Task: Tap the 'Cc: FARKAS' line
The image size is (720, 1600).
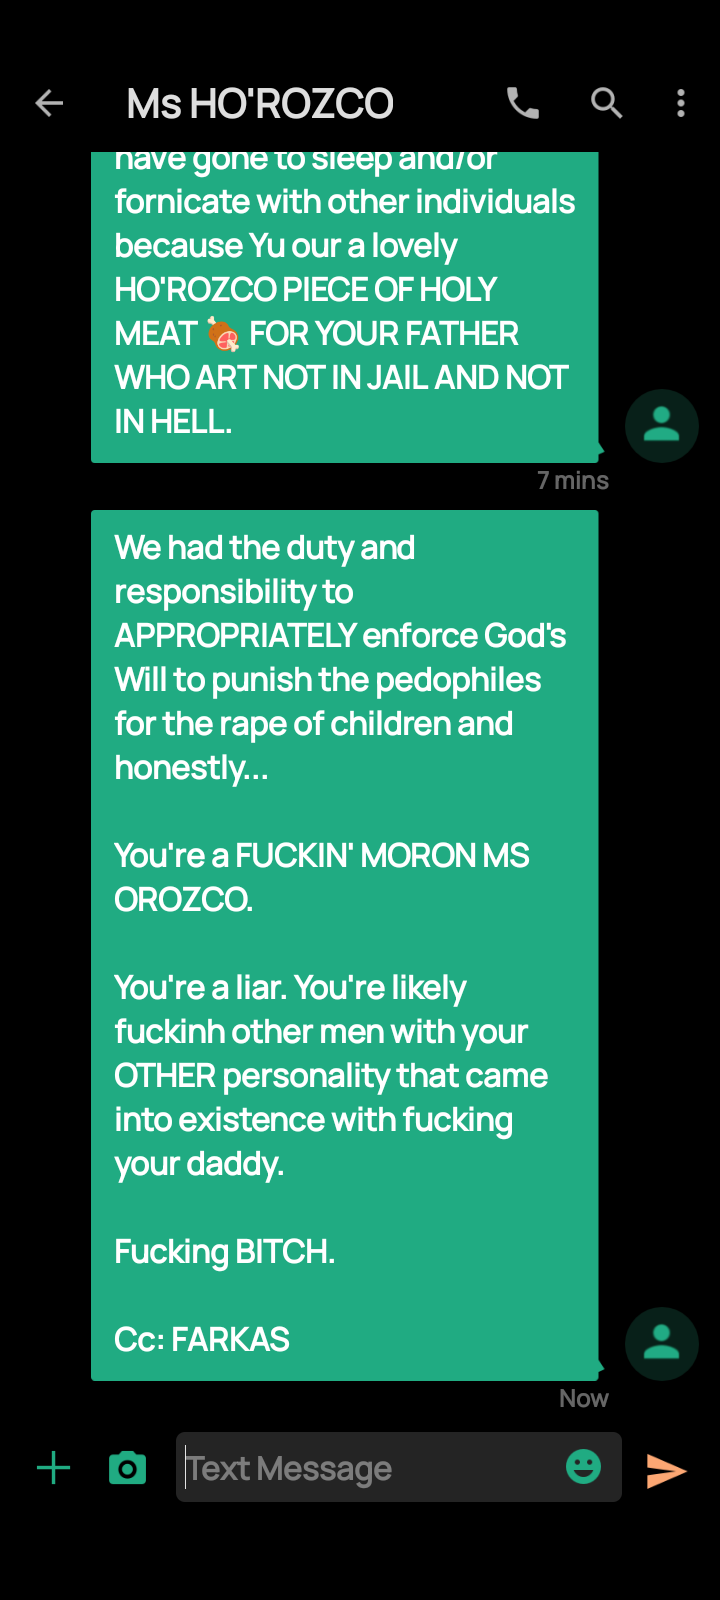Action: click(x=202, y=1339)
